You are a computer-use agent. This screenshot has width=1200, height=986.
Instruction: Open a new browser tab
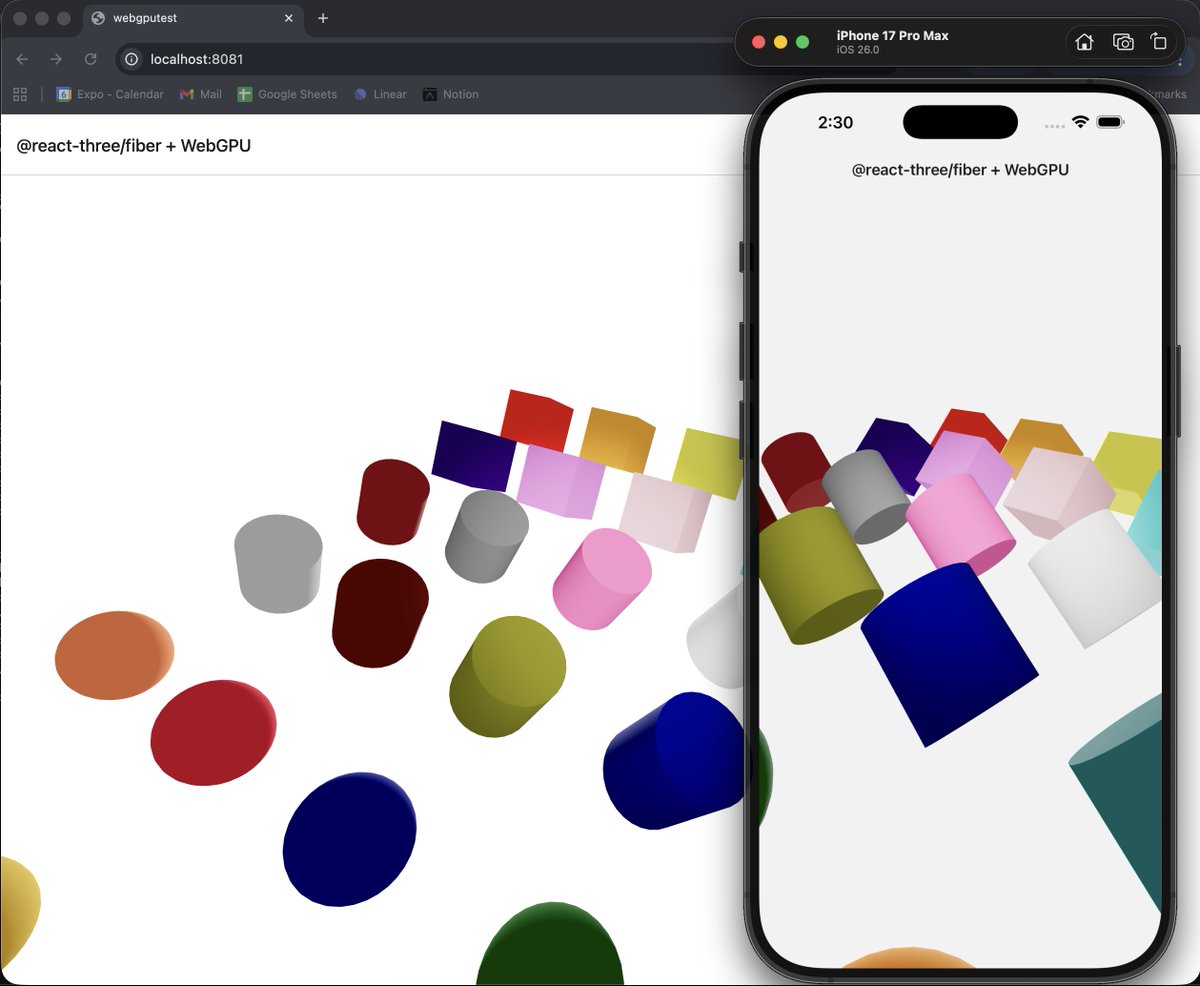tap(323, 18)
